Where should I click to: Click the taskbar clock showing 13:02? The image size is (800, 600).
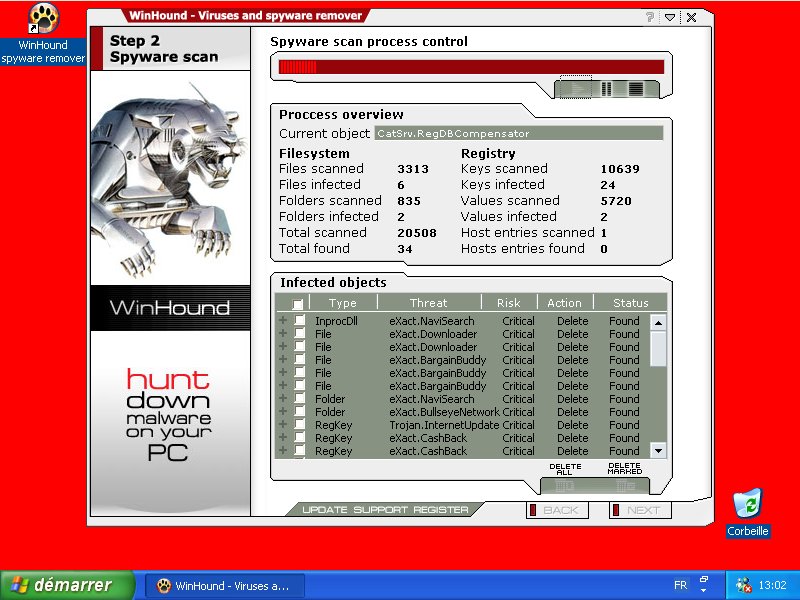coord(772,585)
